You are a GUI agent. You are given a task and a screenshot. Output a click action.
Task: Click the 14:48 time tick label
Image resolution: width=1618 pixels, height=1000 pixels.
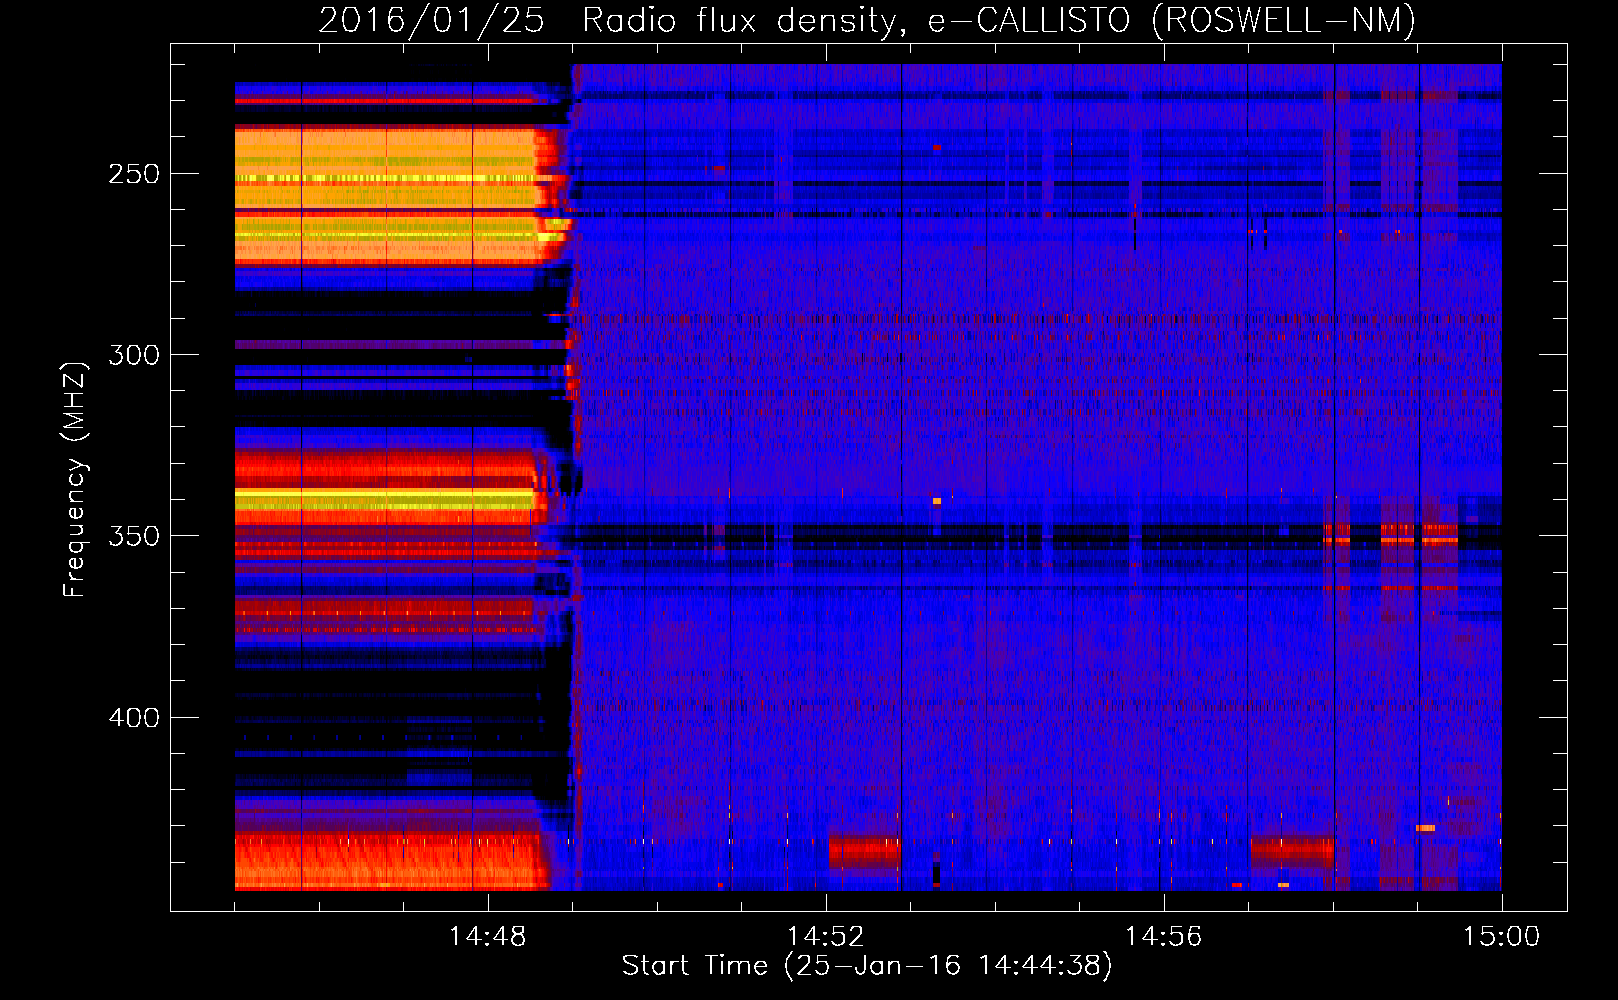pyautogui.click(x=487, y=937)
